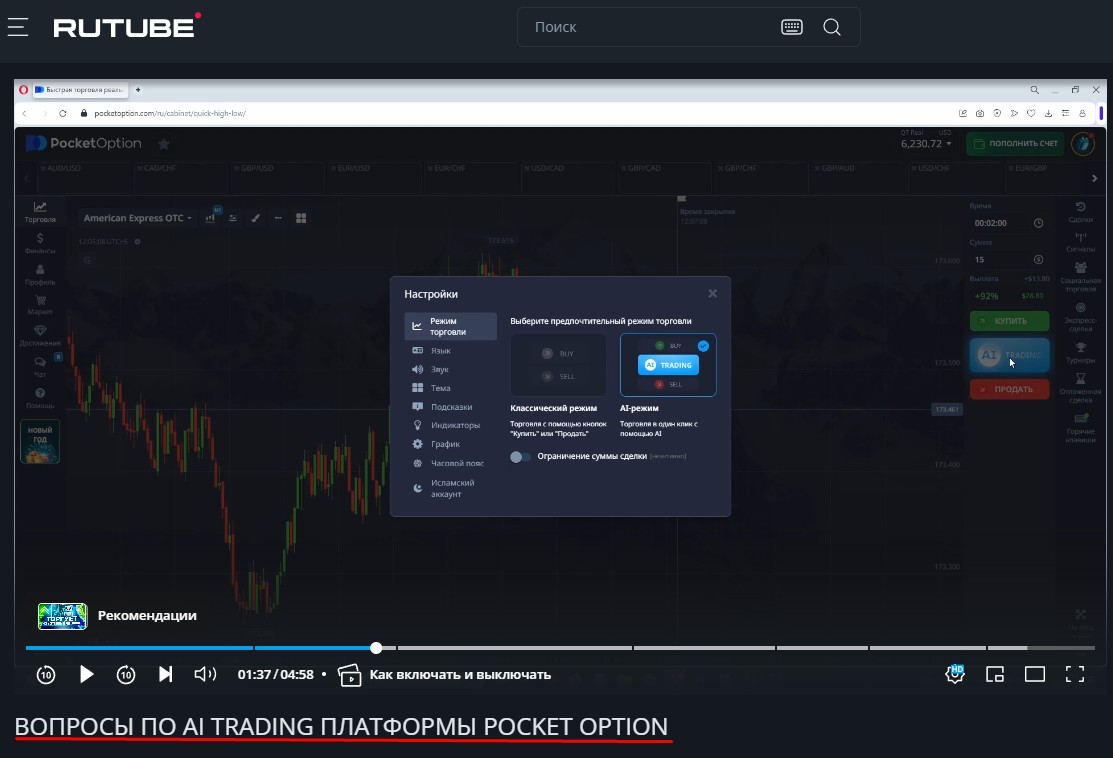Choose the AI-режим trading card
This screenshot has height=758, width=1113.
pos(668,365)
